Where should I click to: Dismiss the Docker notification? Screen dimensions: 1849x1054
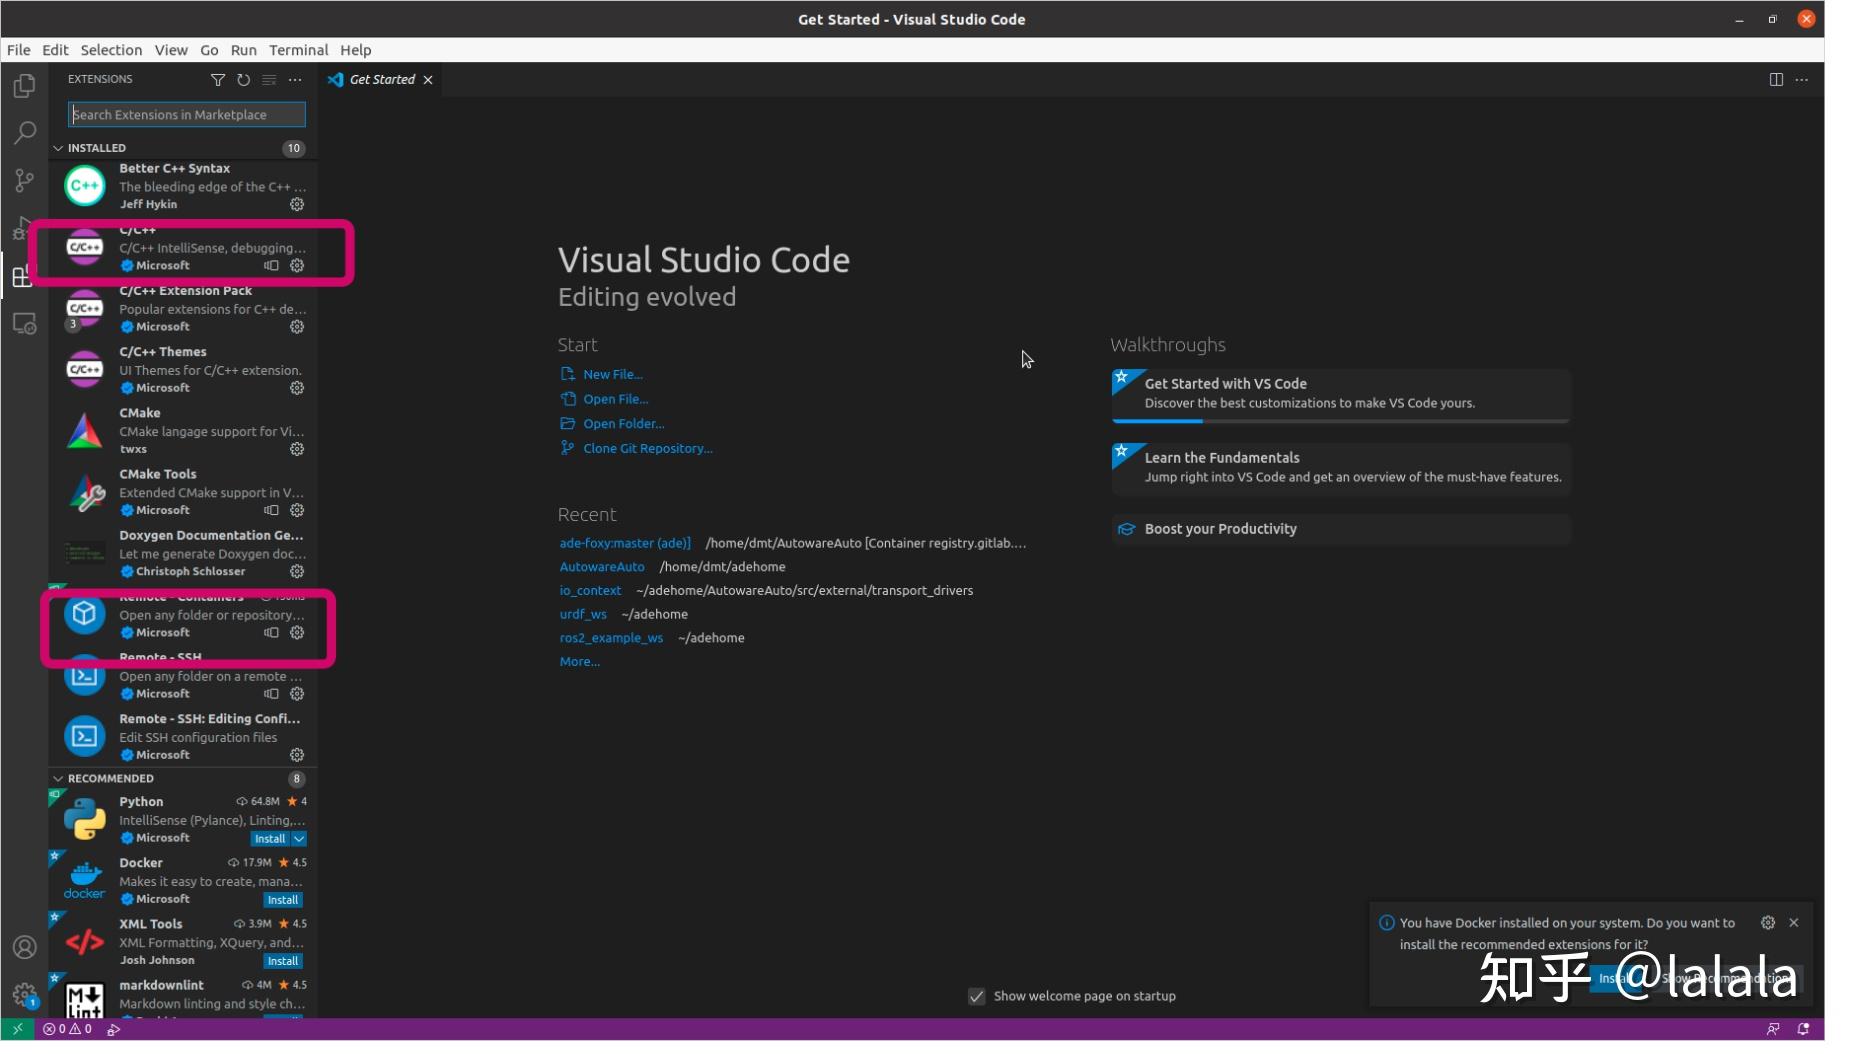[x=1793, y=923]
